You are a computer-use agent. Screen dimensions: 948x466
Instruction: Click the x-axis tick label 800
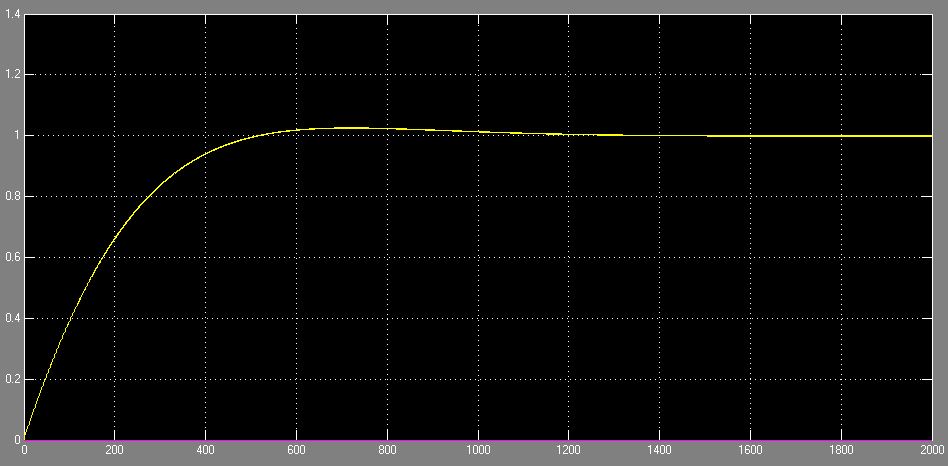pyautogui.click(x=387, y=450)
